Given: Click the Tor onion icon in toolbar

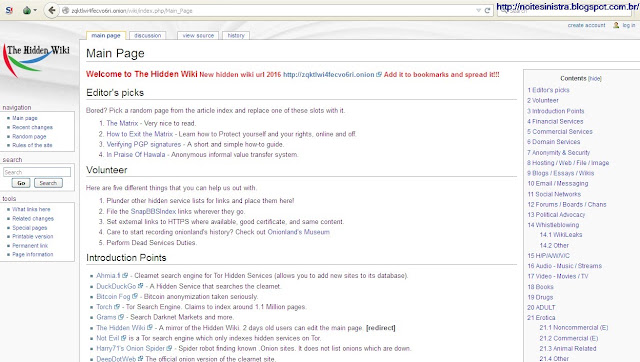Looking at the screenshot, I should click(27, 10).
